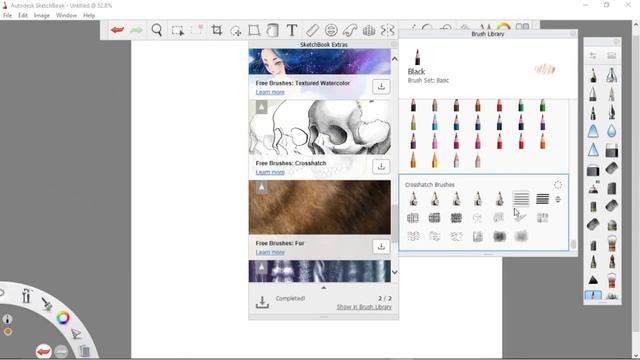The image size is (640, 360).
Task: Toggle the Ellipse guide tool
Action: (x=331, y=30)
